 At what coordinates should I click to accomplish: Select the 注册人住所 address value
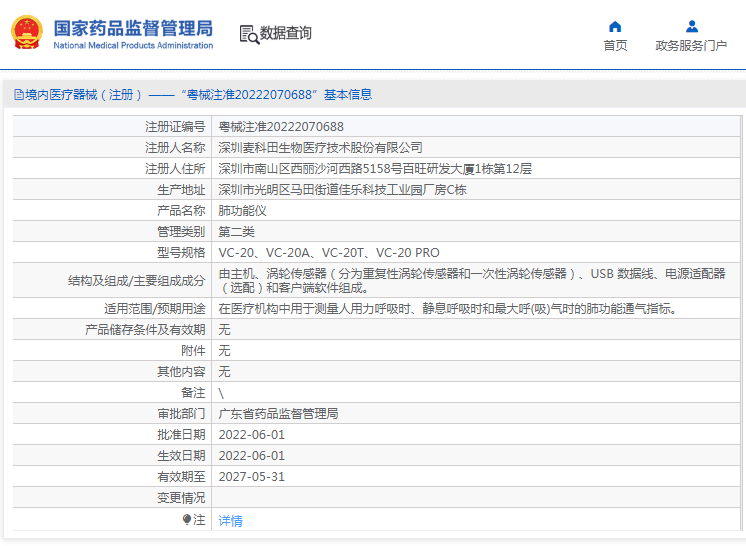[375, 169]
